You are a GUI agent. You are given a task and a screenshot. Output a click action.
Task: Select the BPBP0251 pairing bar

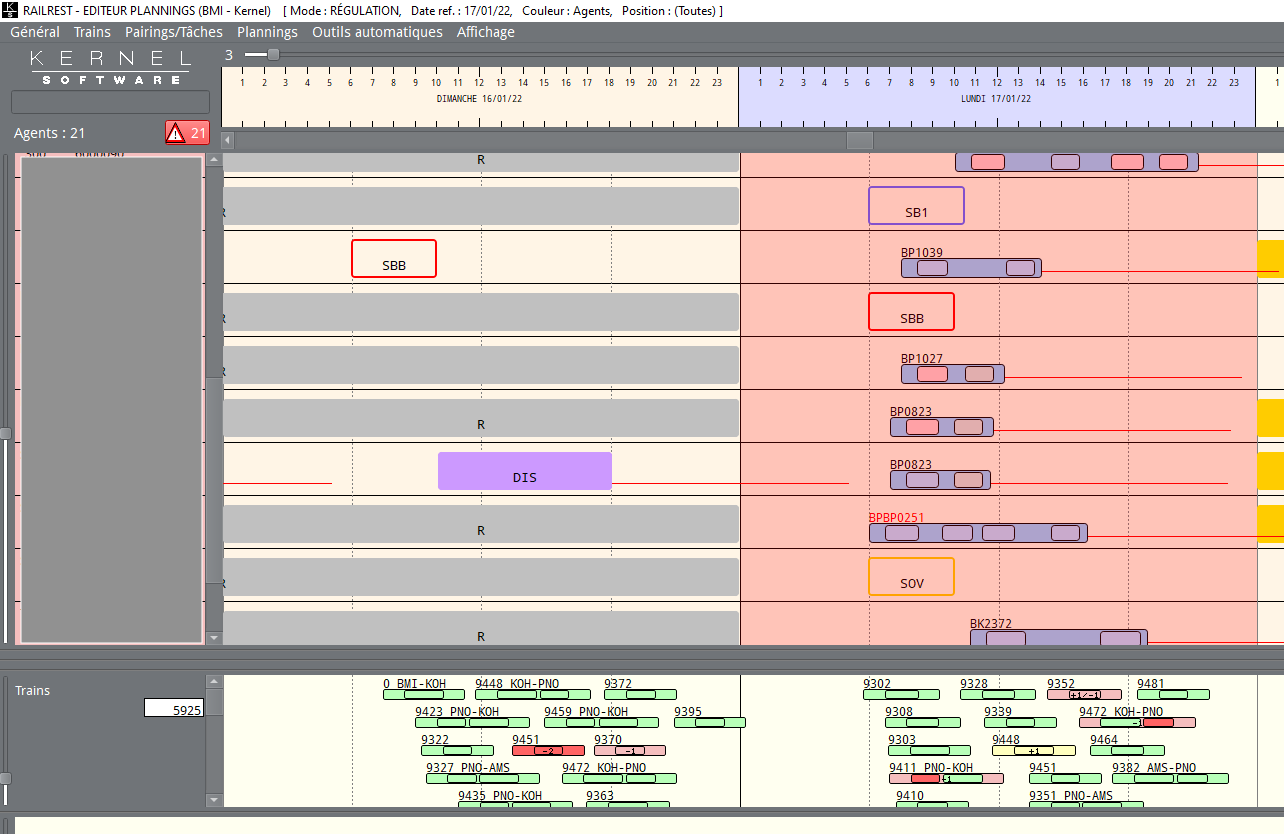tap(977, 533)
